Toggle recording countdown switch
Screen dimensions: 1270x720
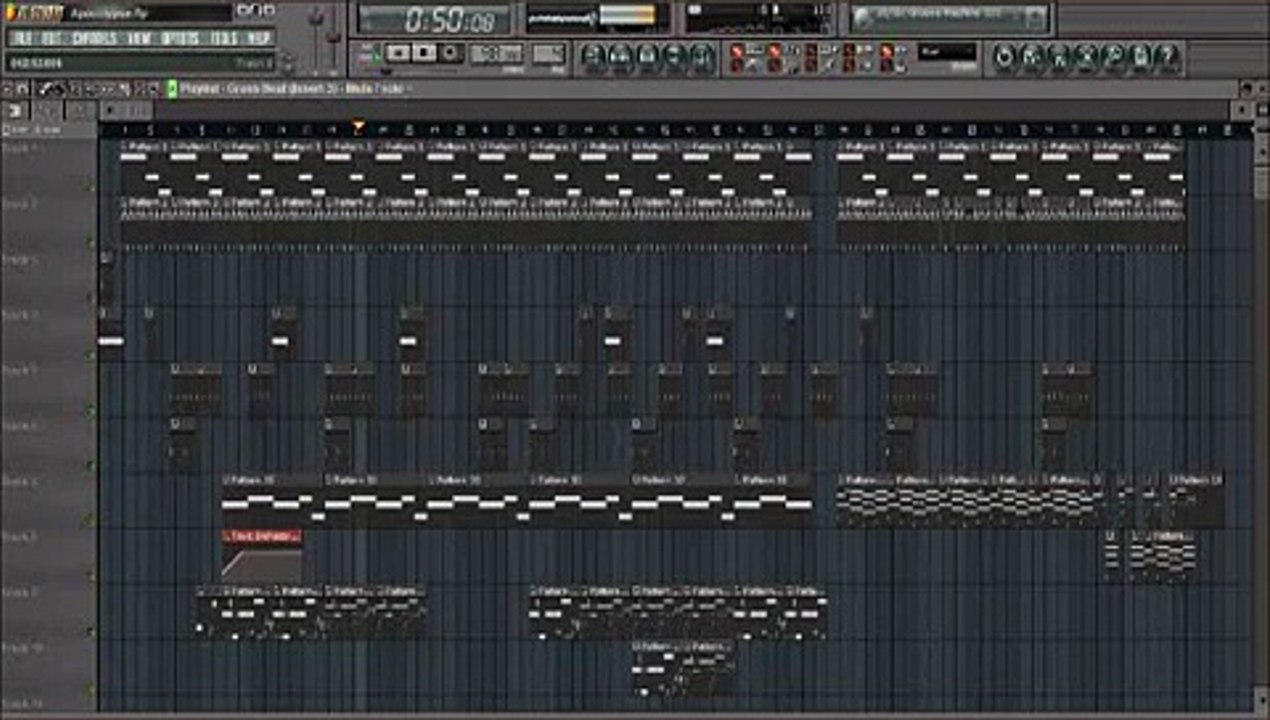click(775, 51)
